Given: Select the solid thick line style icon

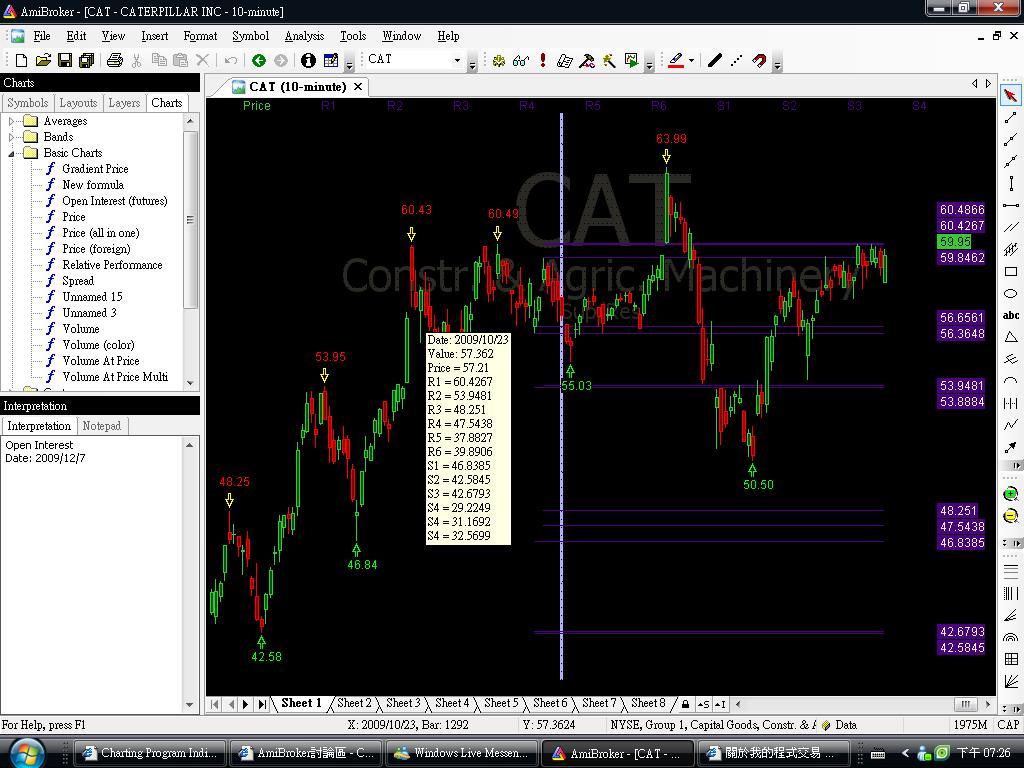Looking at the screenshot, I should 715,61.
